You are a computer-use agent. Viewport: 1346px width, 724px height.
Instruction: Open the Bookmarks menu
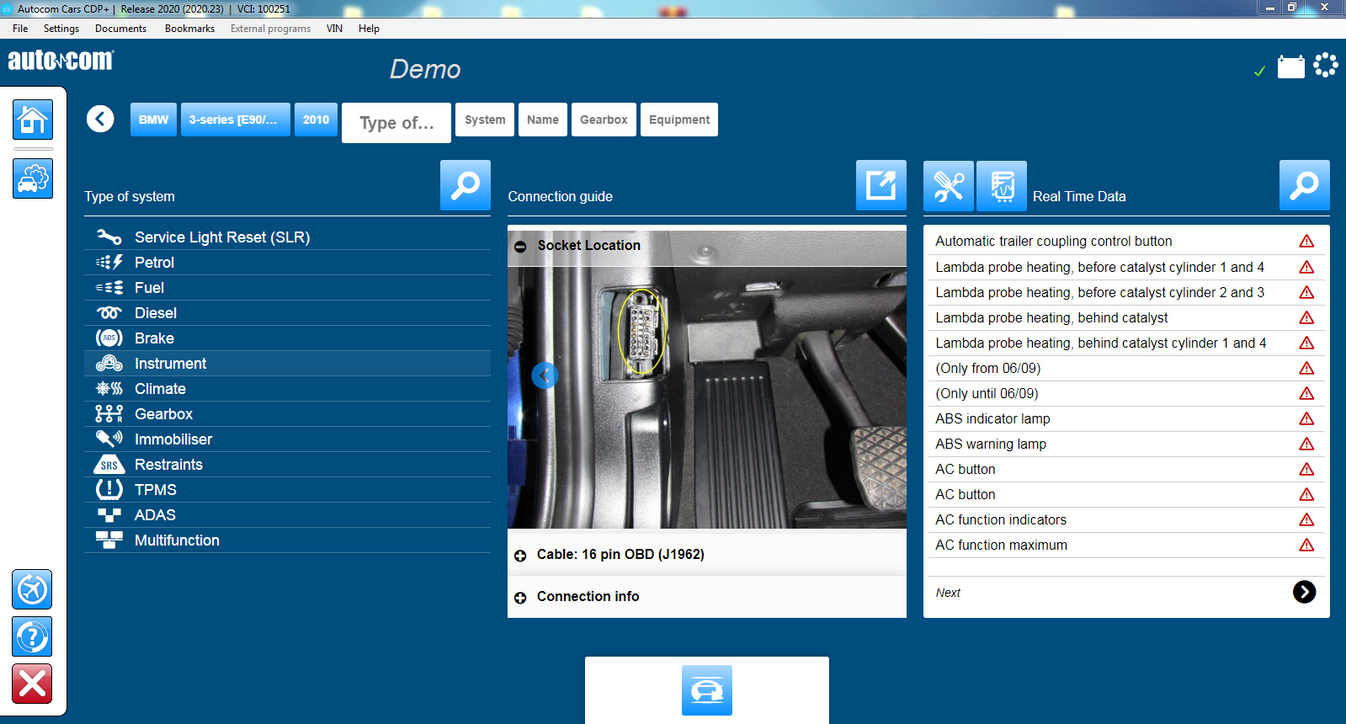[x=189, y=28]
